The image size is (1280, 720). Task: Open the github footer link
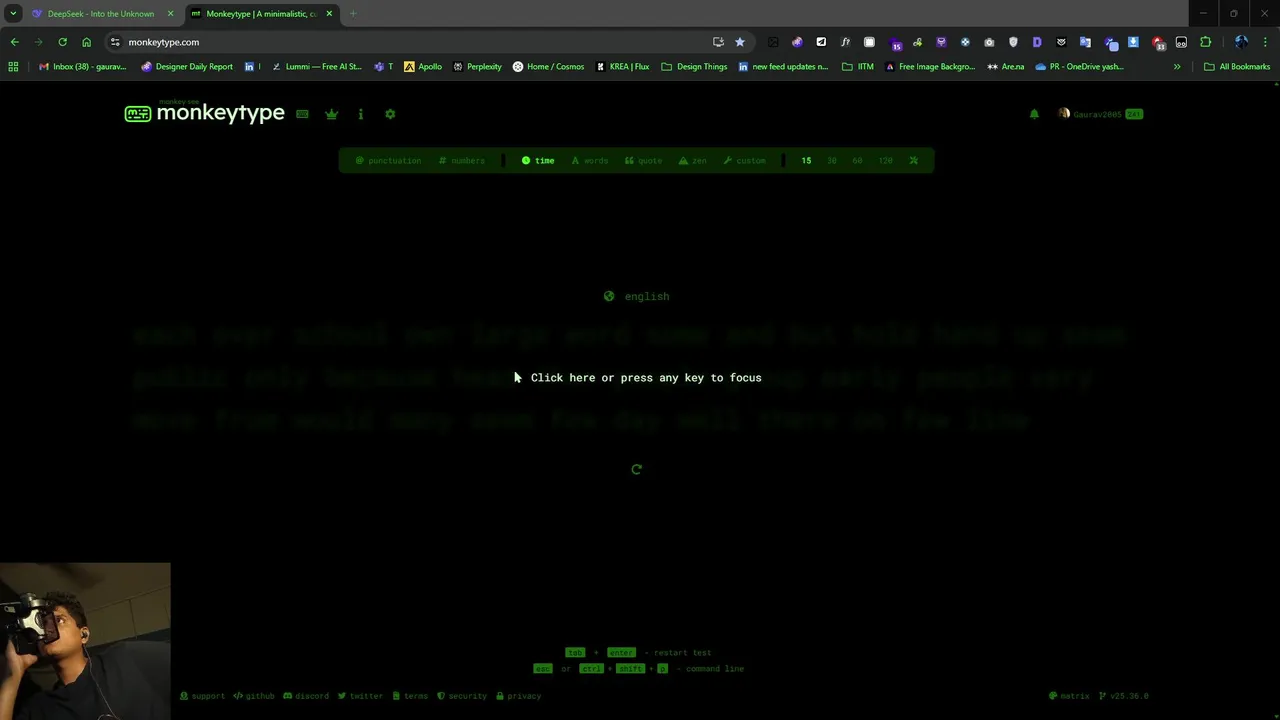[254, 696]
